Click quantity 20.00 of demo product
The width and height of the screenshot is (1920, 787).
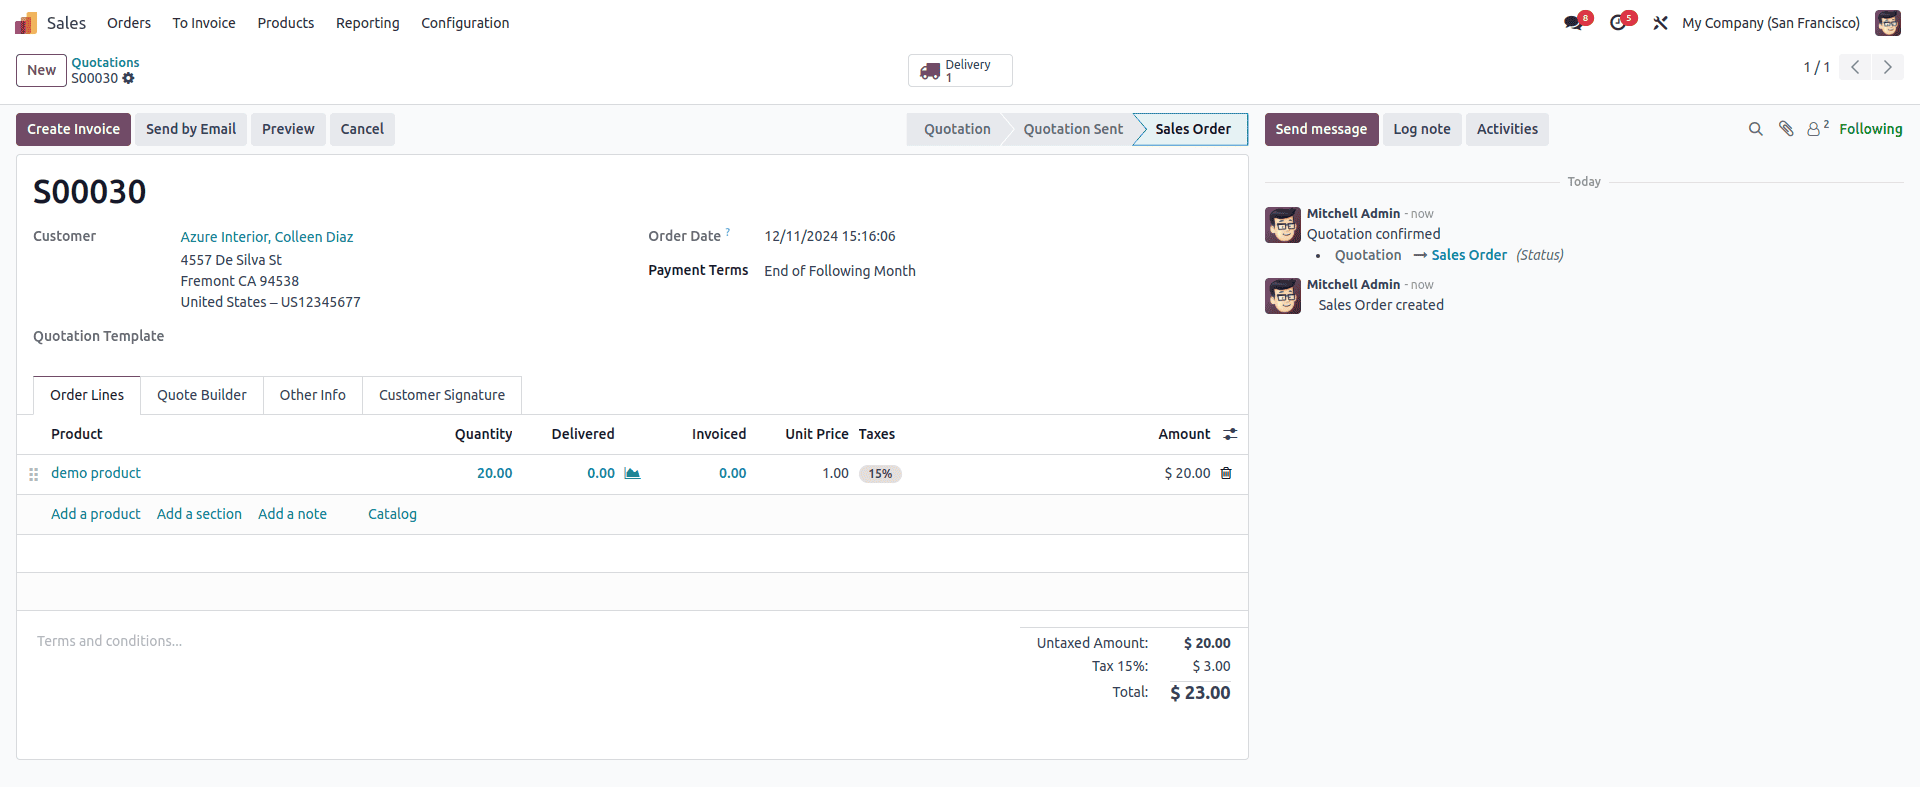pyautogui.click(x=494, y=473)
